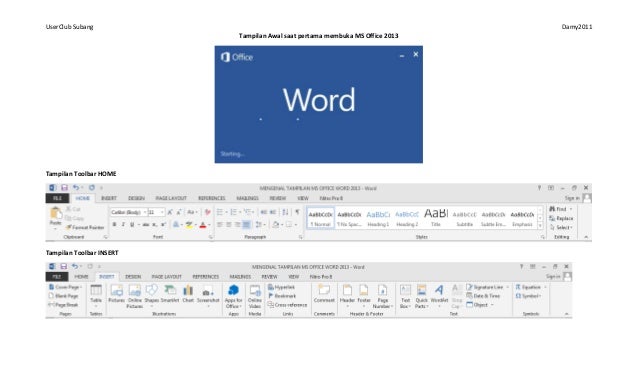The width and height of the screenshot is (638, 388).
Task: Open FILE tab in the HOME toolbar screenshot
Action: click(x=58, y=198)
